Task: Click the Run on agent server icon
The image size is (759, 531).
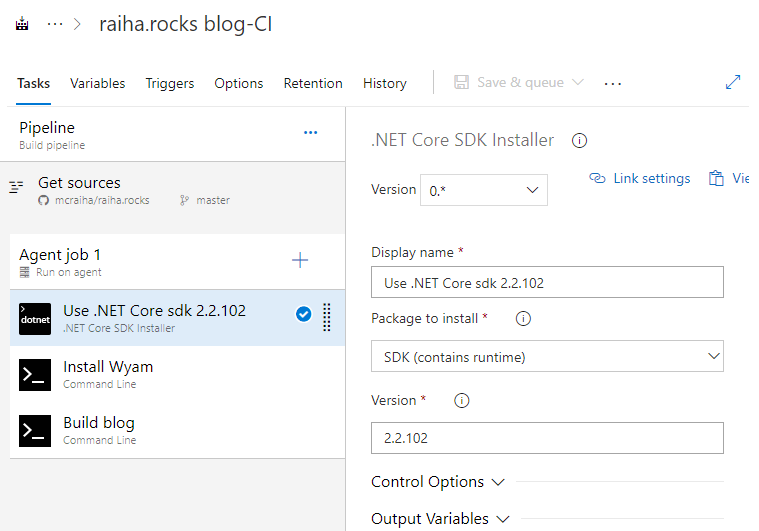Action: coord(25,273)
